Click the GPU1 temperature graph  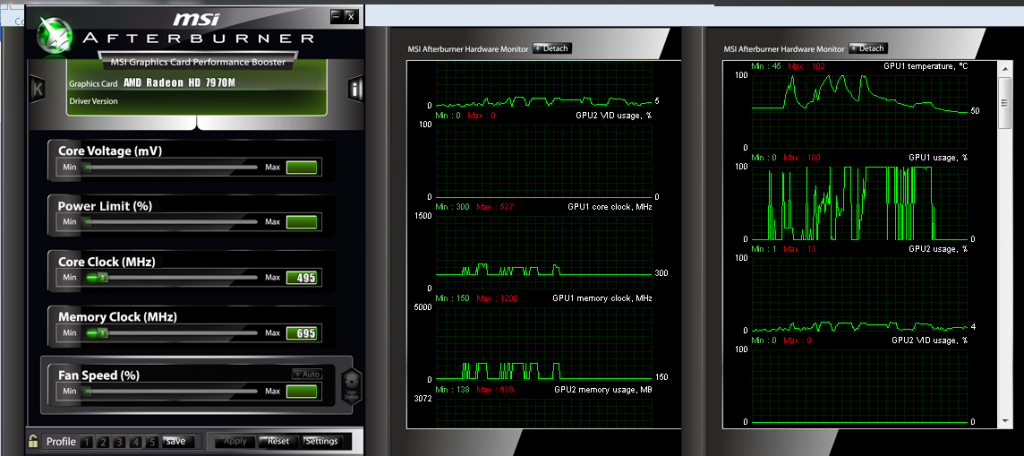[860, 111]
